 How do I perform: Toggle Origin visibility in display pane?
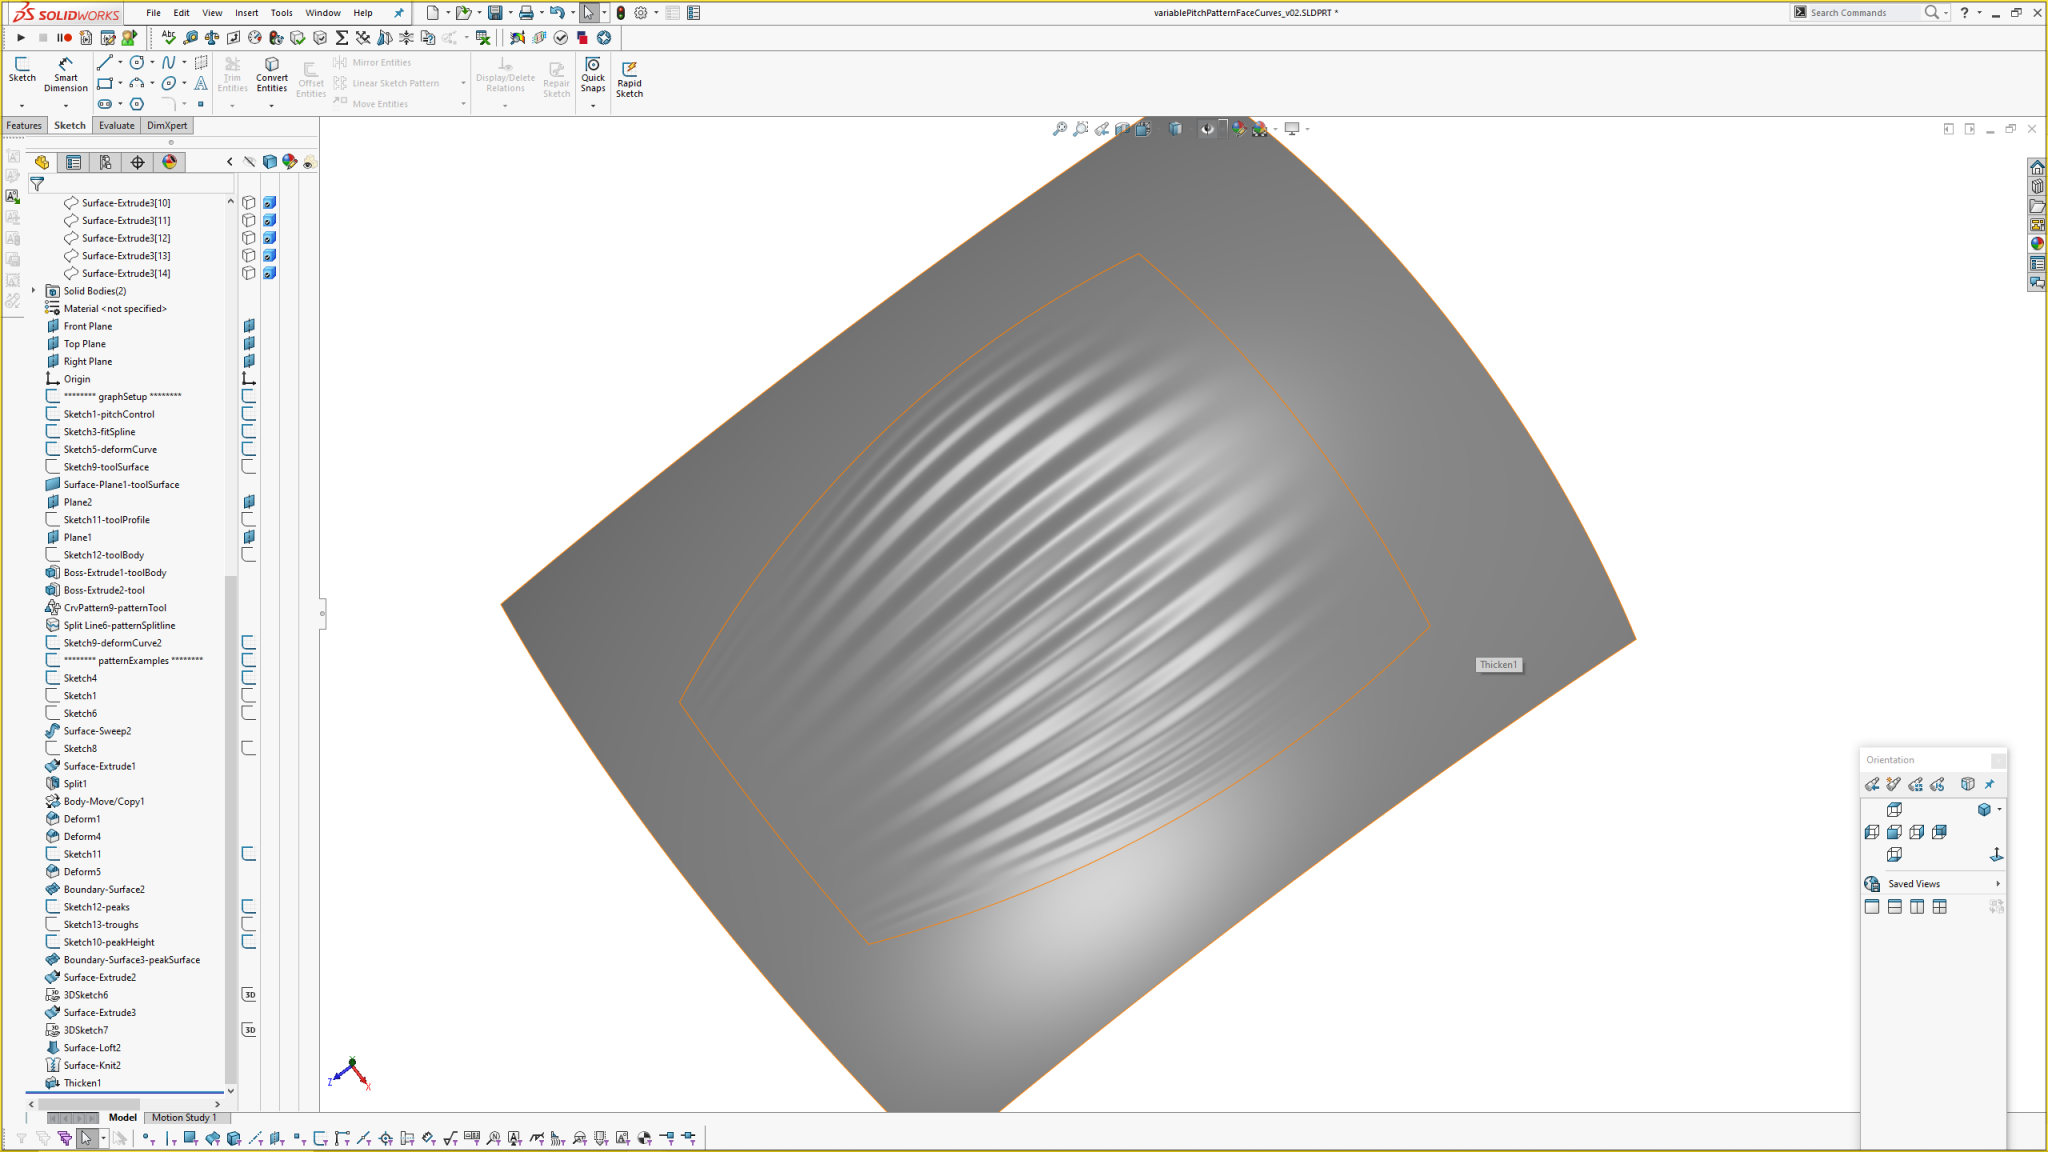(x=249, y=379)
